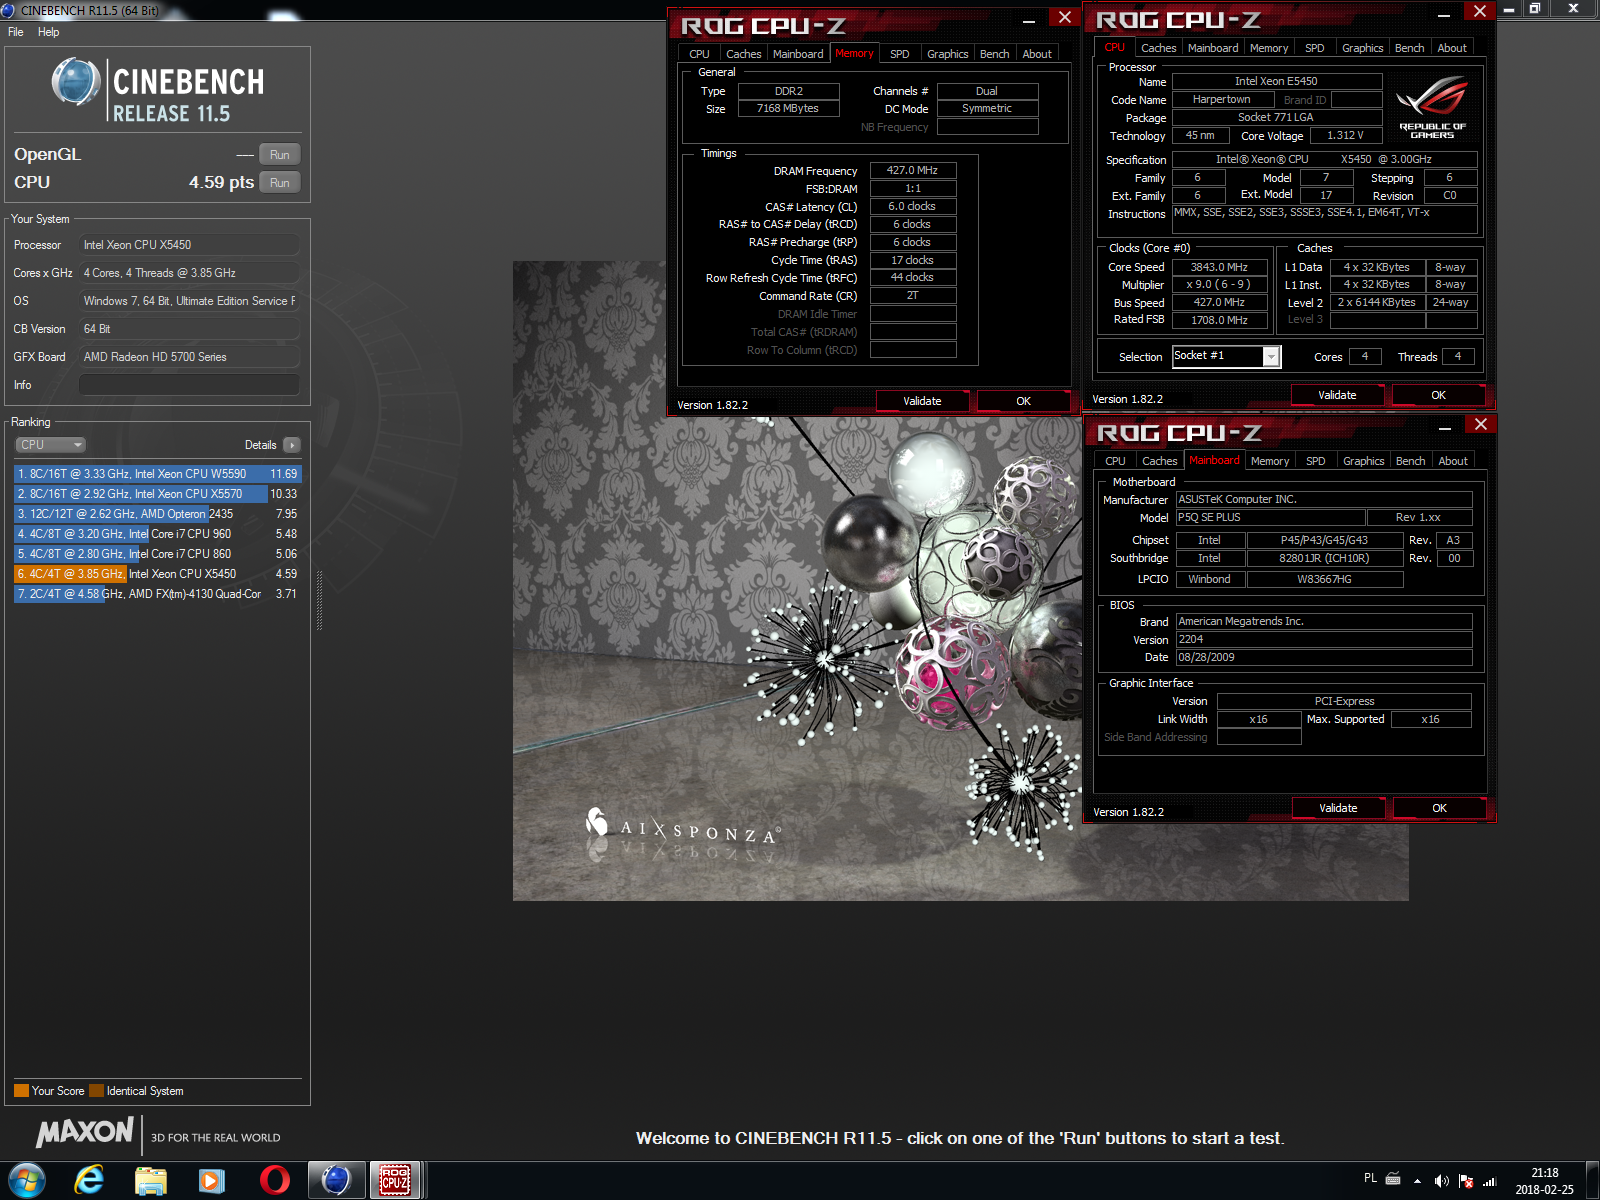Open About tab in Mainboard window
Viewport: 1600px width, 1200px height.
click(x=1453, y=461)
